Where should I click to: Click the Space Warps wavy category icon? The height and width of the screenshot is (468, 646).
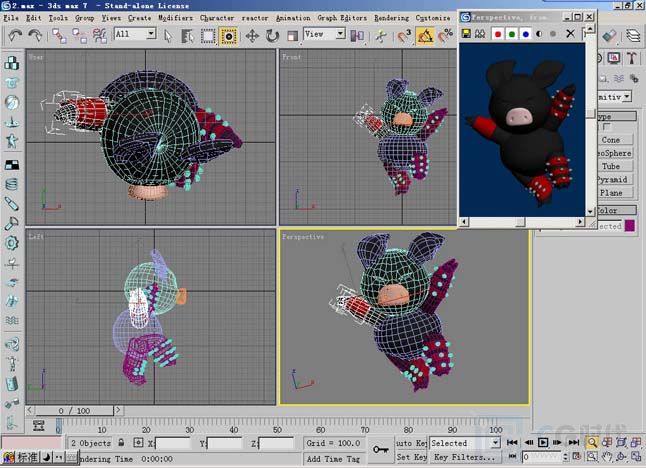(619, 78)
